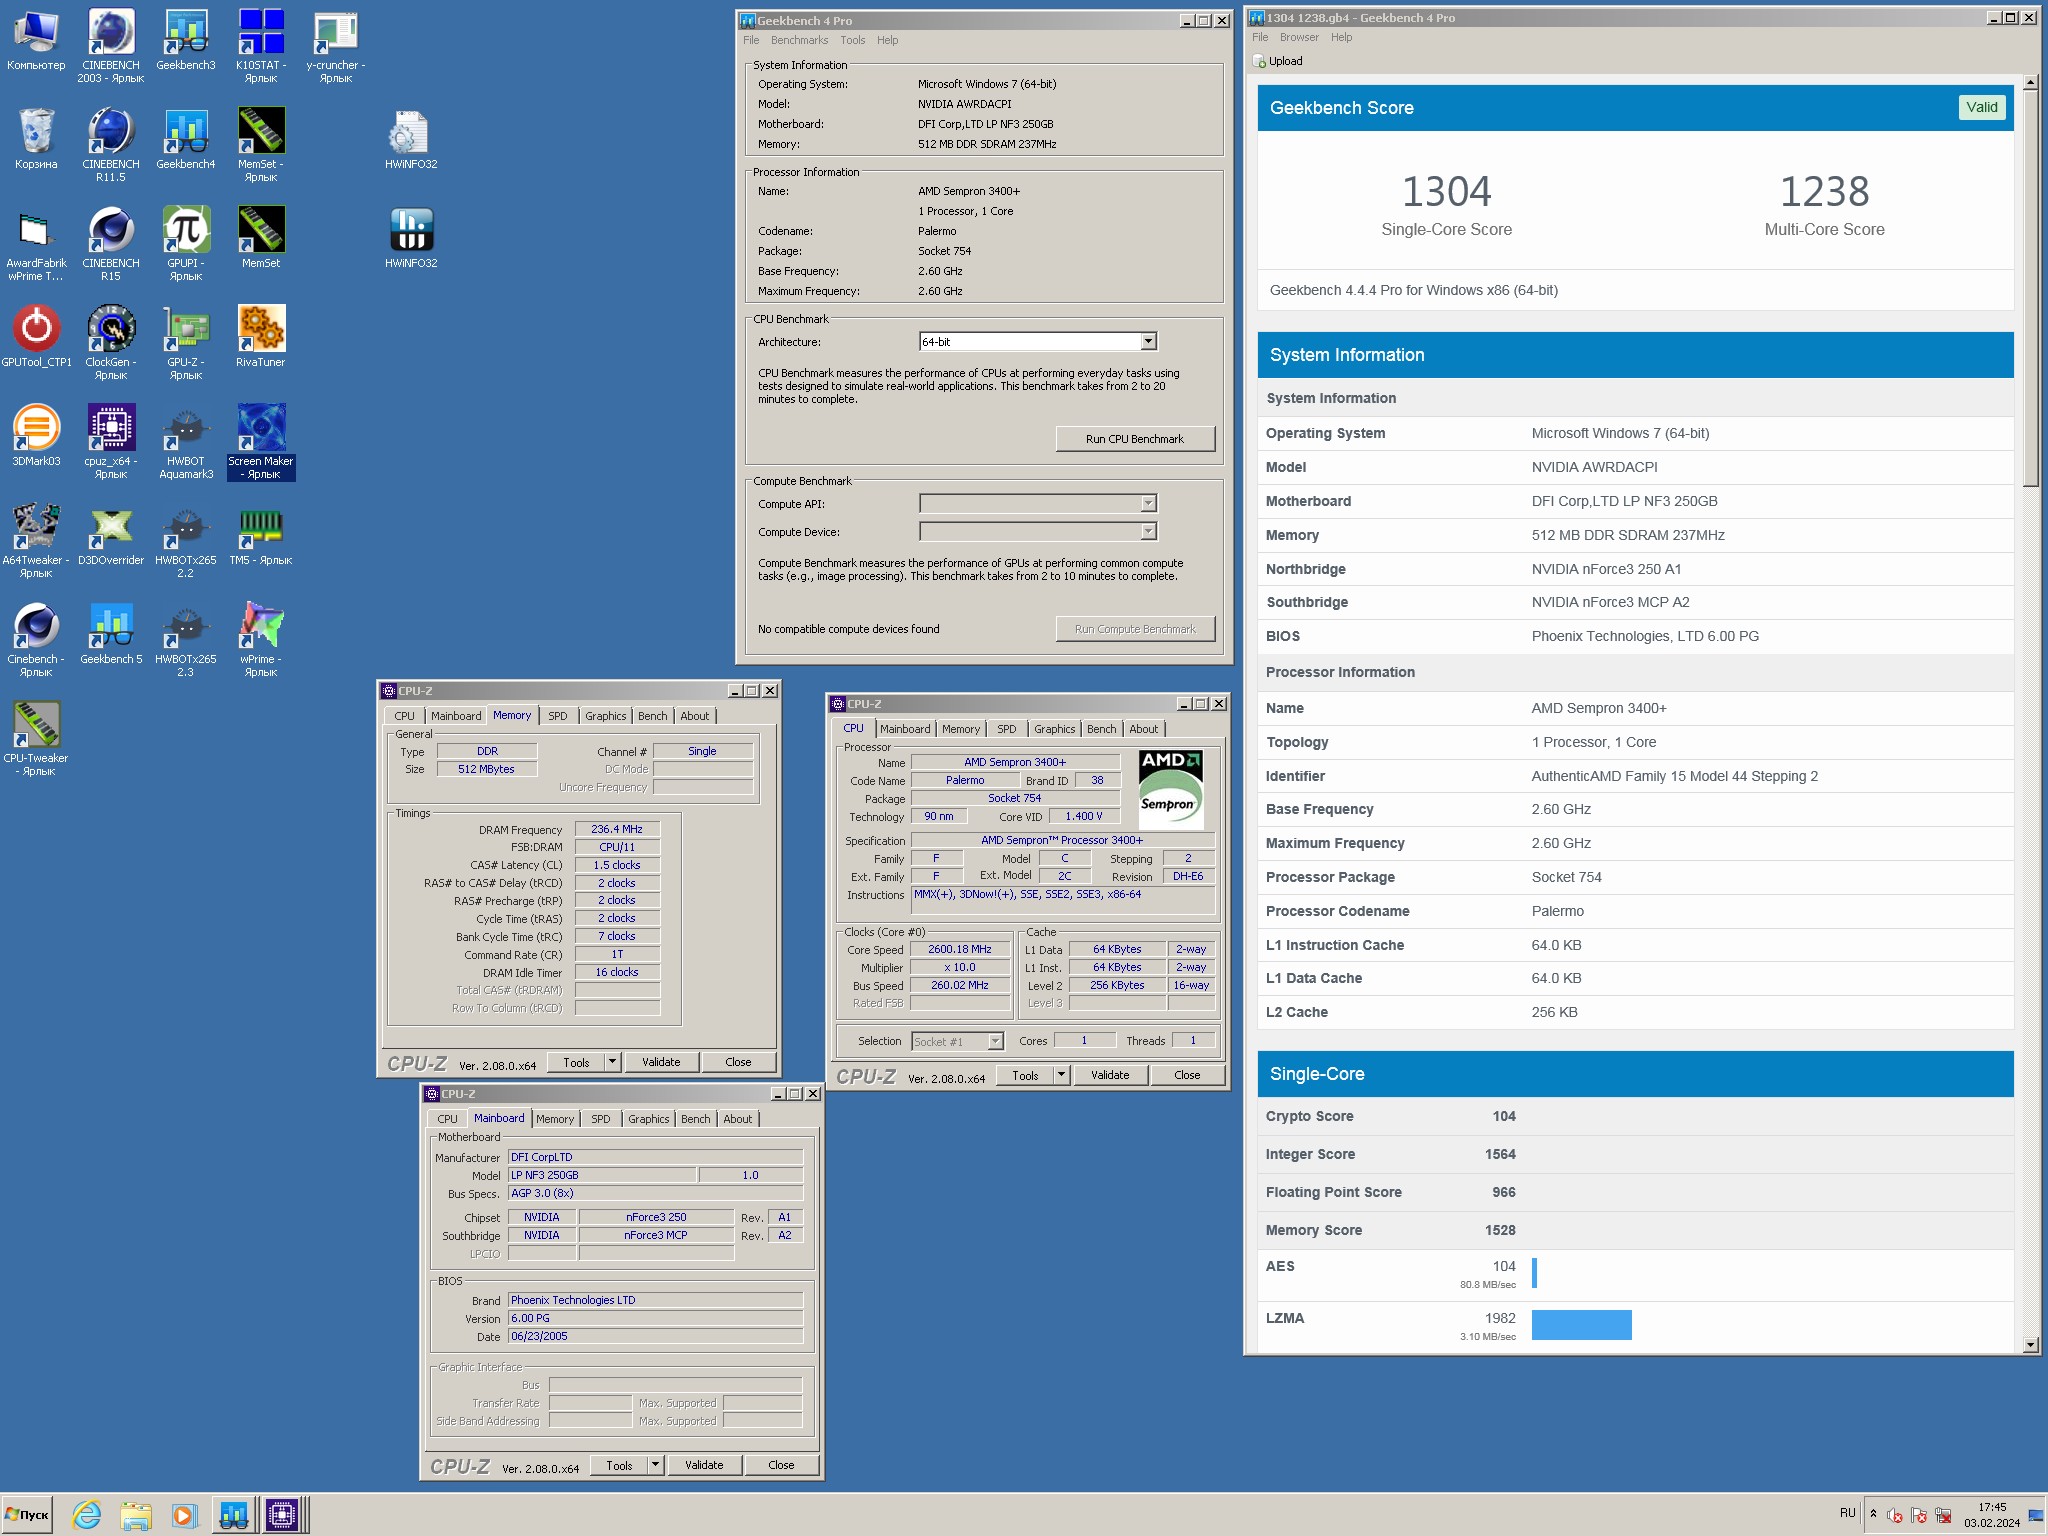The height and width of the screenshot is (1536, 2048).
Task: Open Internet Explorer from the taskbar
Action: [x=86, y=1515]
